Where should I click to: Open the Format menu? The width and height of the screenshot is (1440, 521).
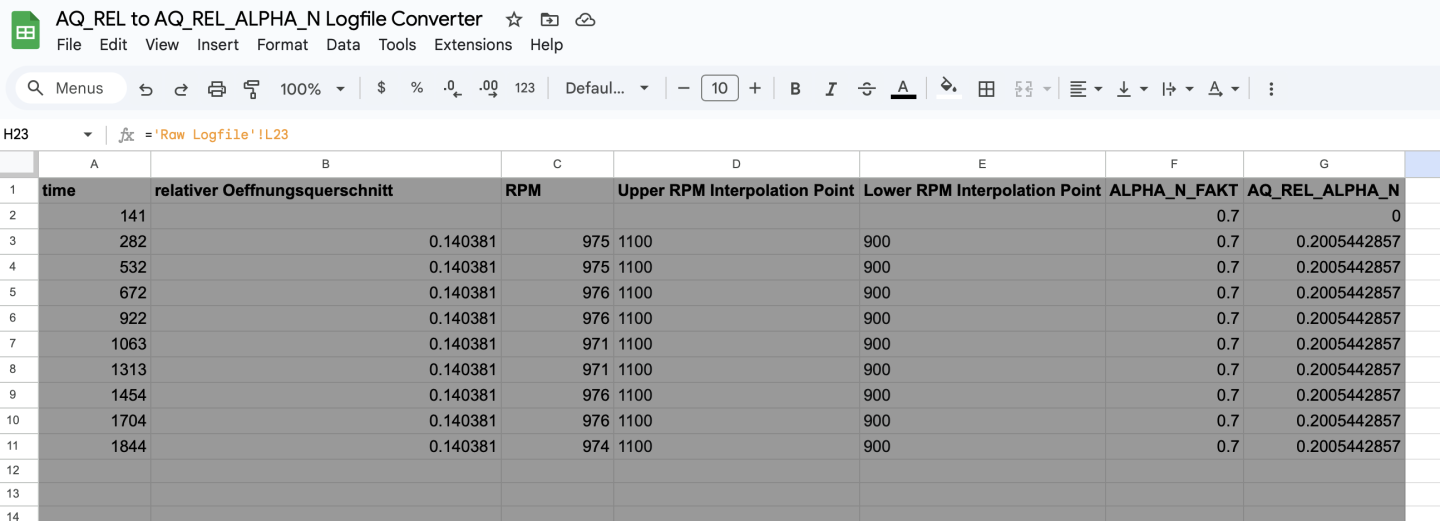(x=282, y=45)
